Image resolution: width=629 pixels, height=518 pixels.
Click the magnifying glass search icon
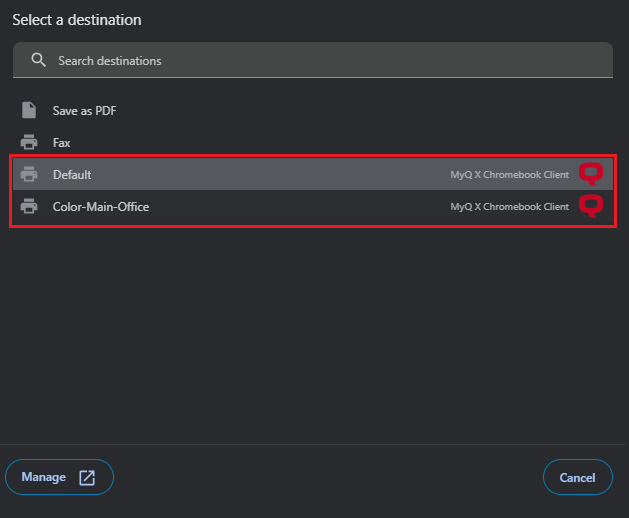click(39, 60)
